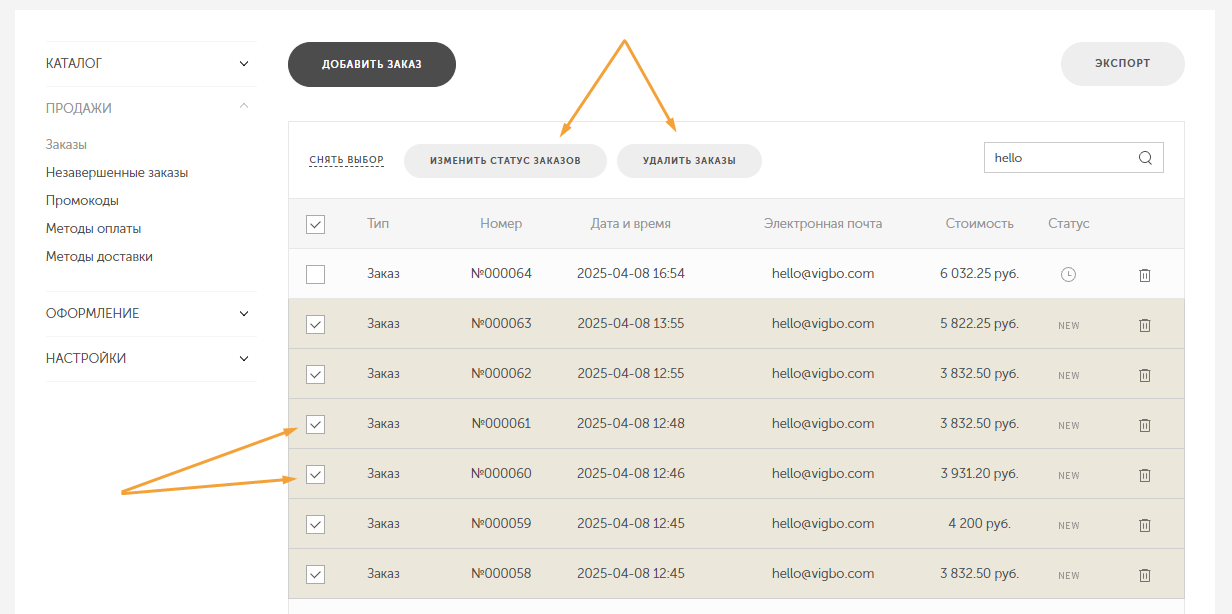
Task: Click trash icon for order №000062
Action: click(1145, 374)
